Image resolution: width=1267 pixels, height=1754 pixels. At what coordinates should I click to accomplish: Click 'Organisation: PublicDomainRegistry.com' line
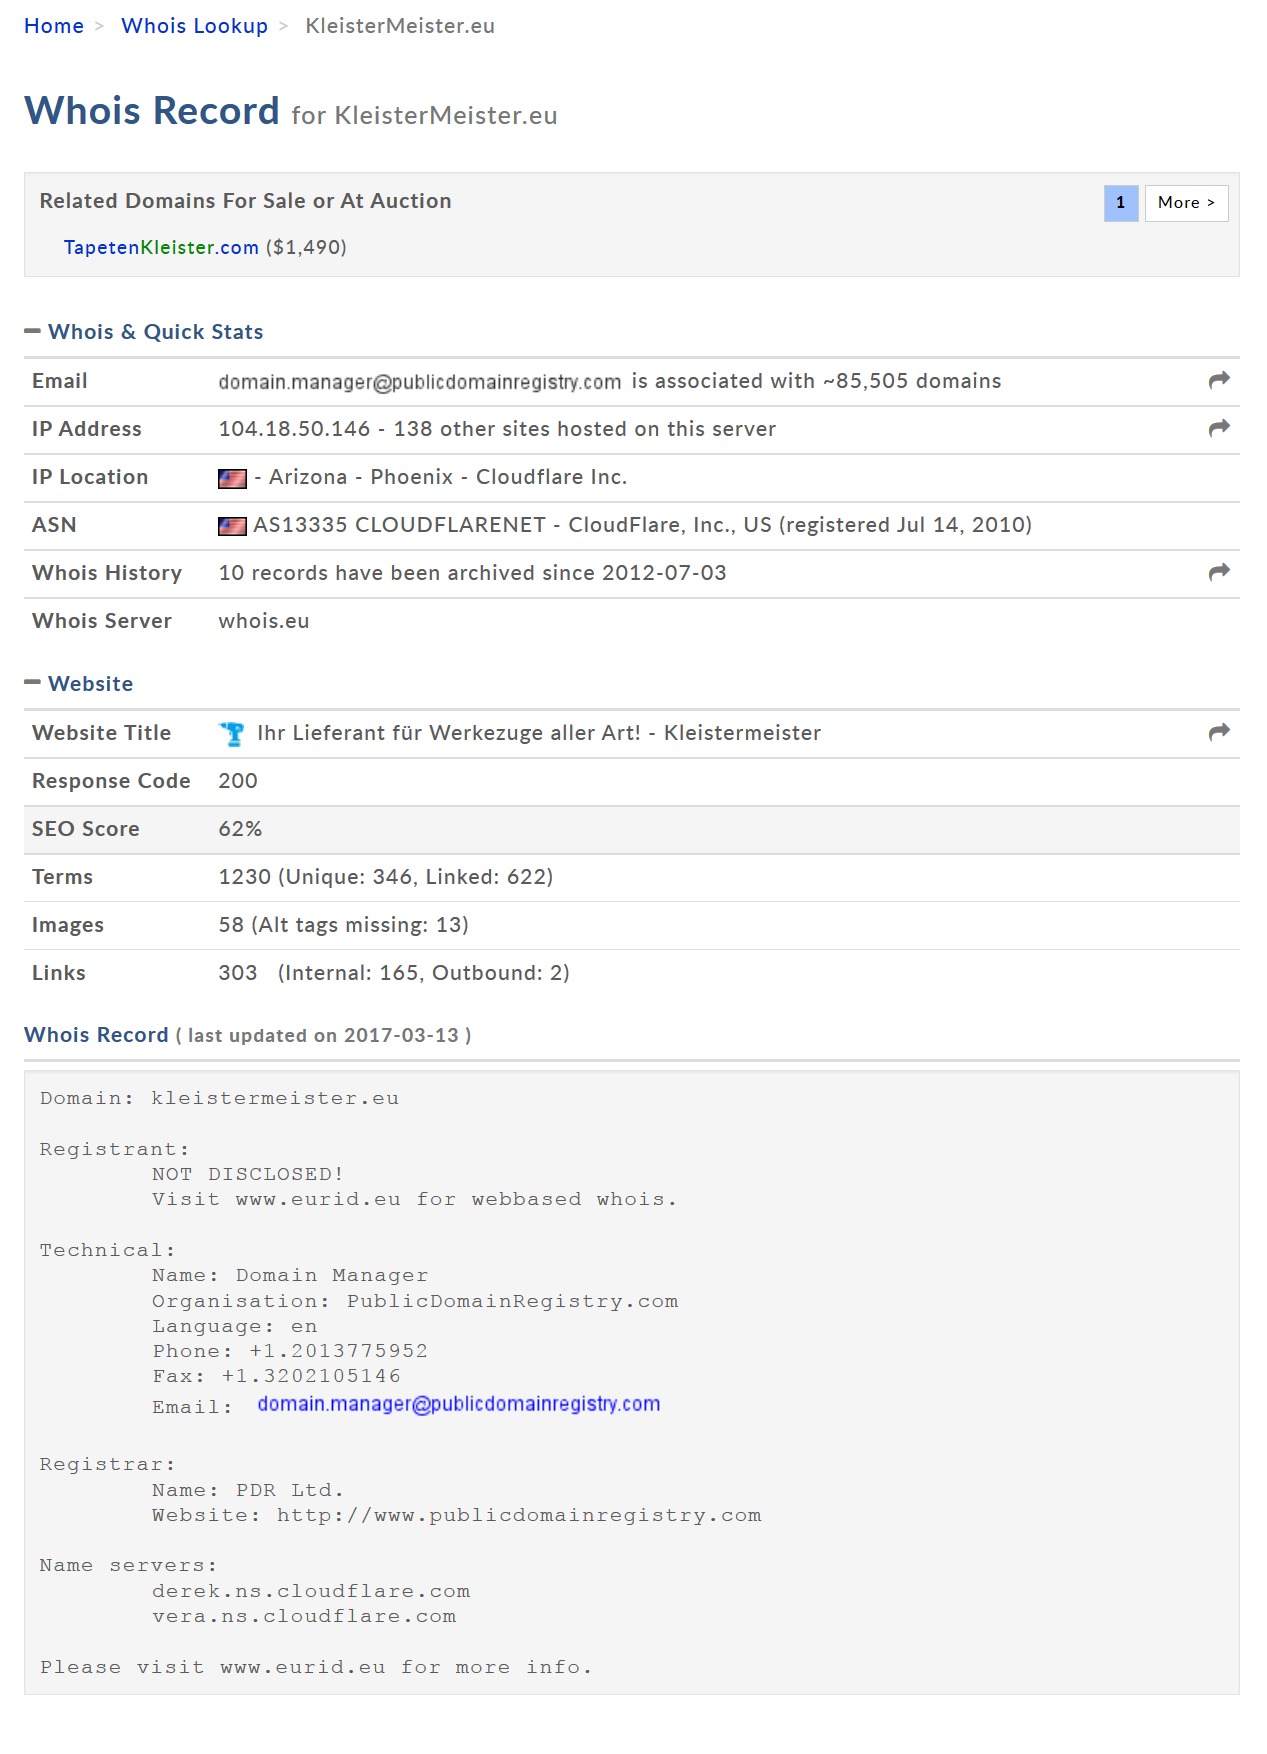(415, 1301)
